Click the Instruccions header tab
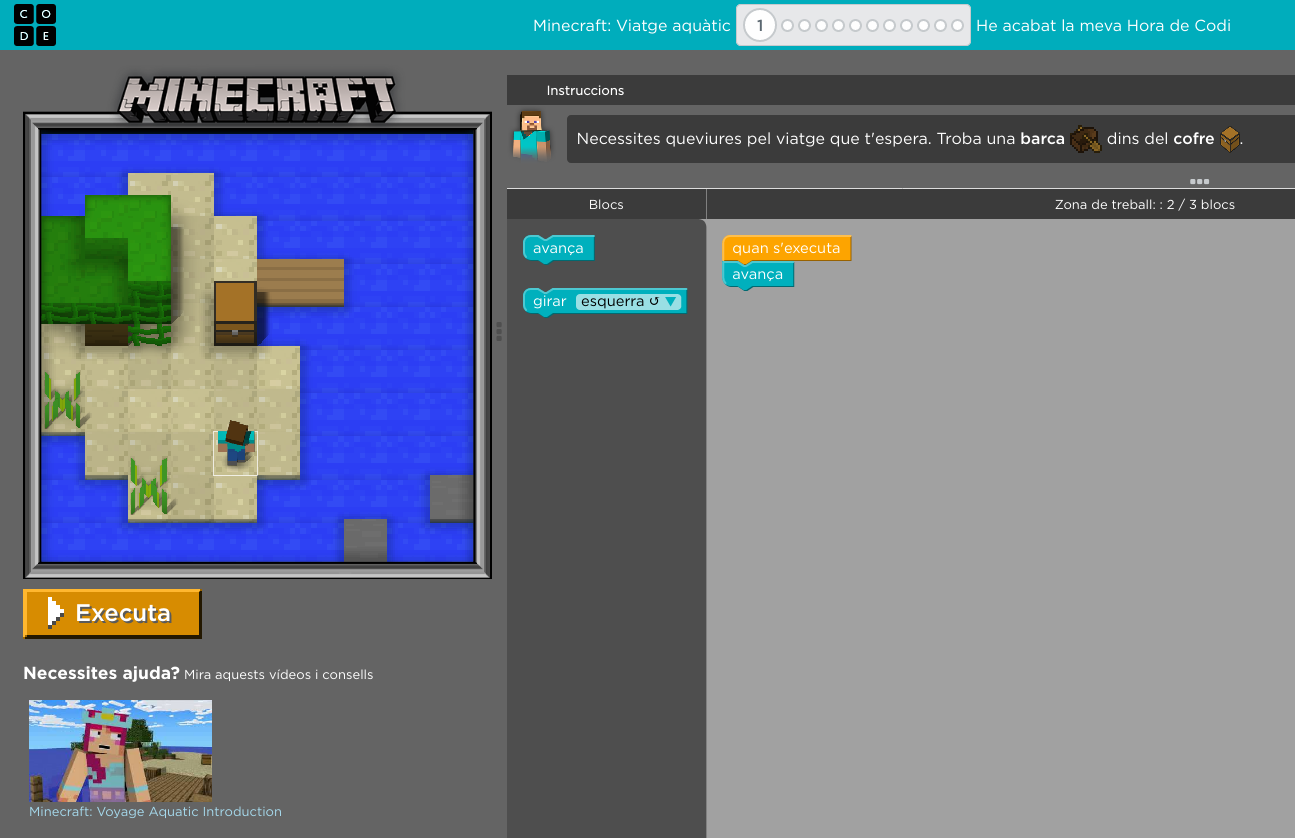 585,90
